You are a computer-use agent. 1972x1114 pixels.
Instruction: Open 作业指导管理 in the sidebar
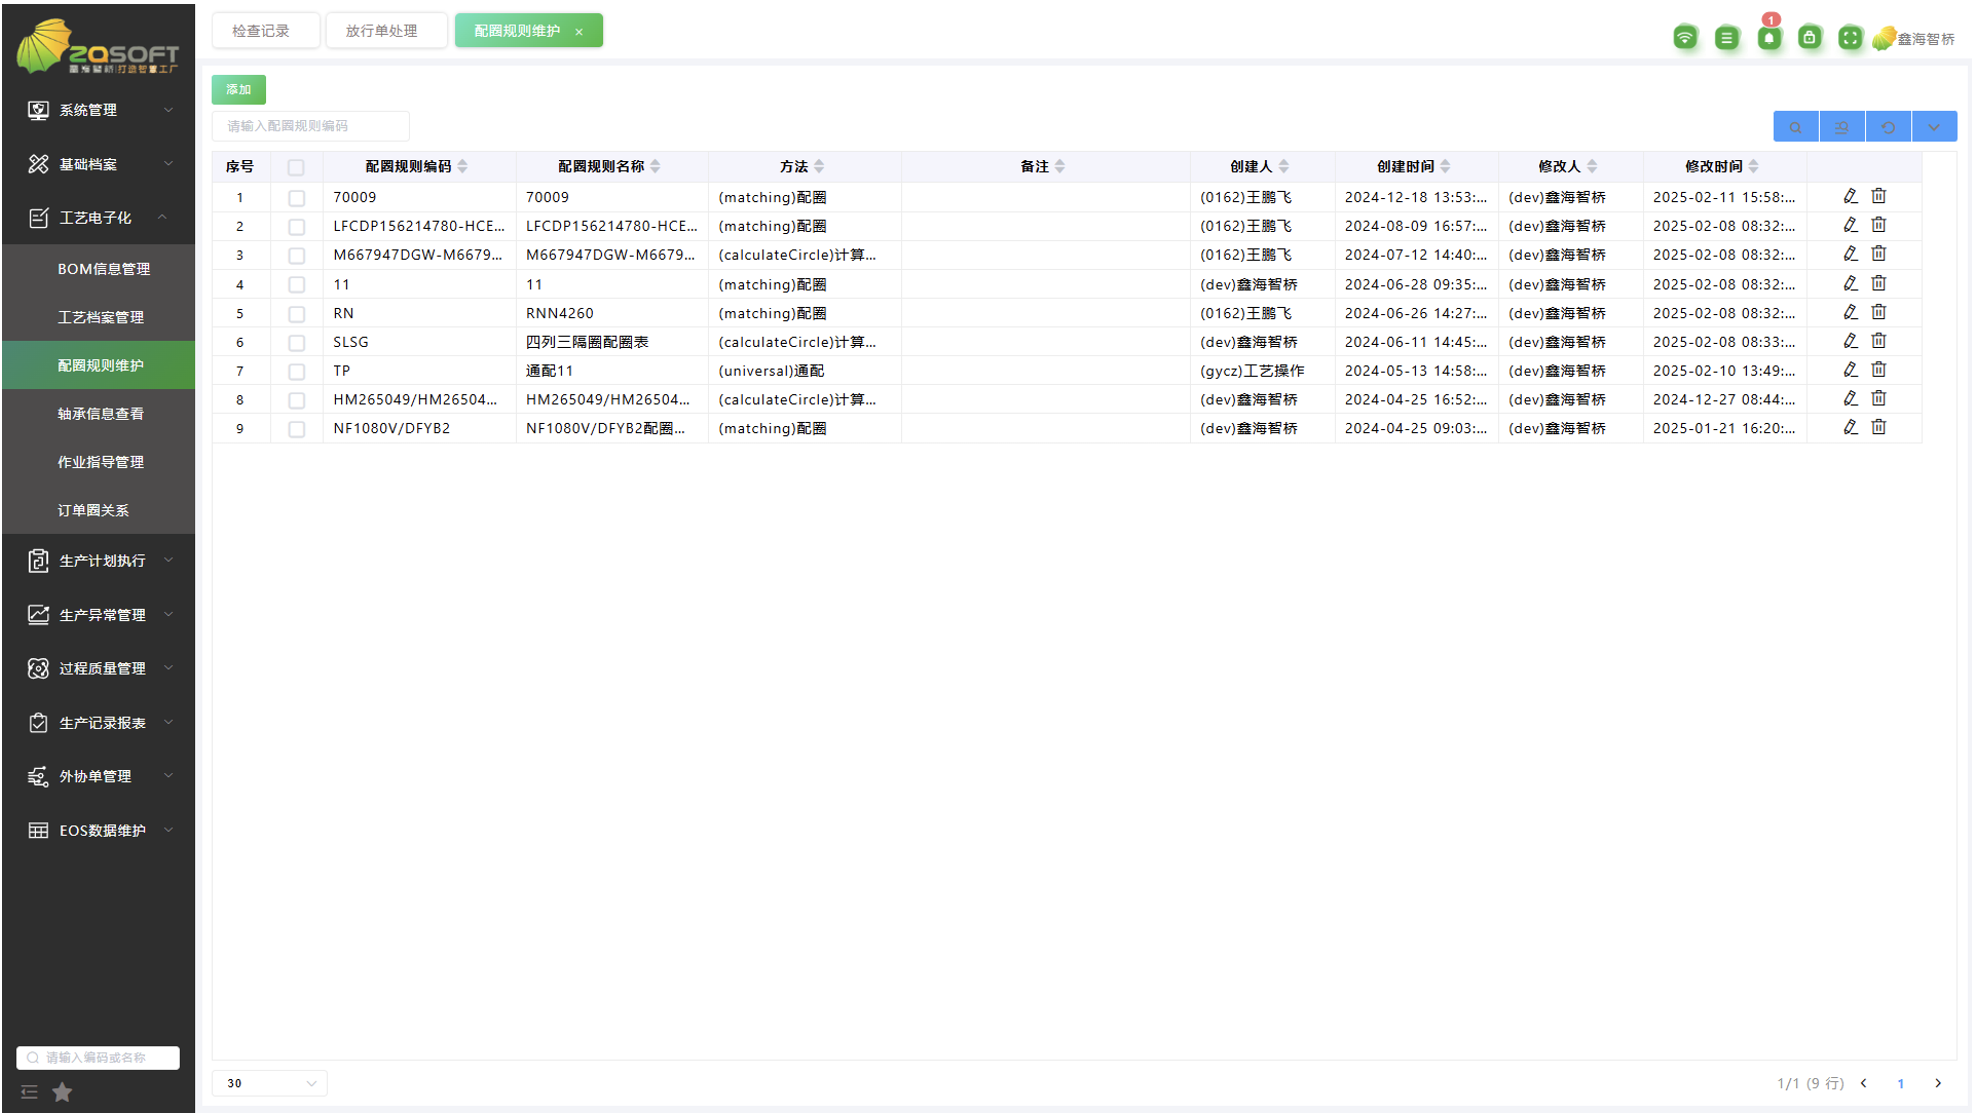(98, 462)
